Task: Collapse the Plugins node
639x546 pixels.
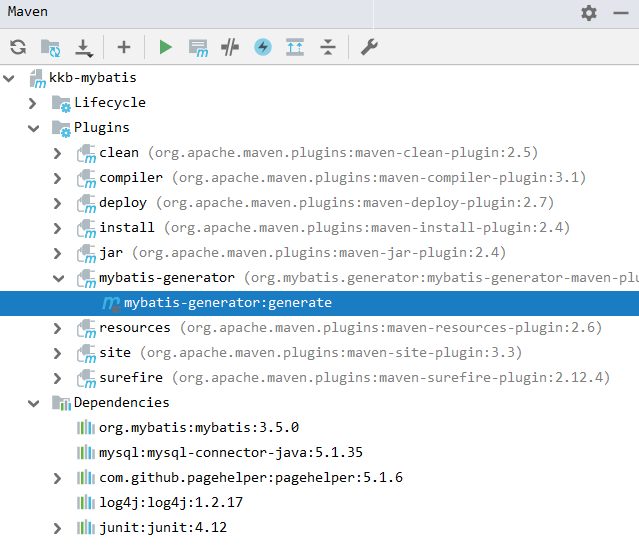Action: pyautogui.click(x=33, y=128)
